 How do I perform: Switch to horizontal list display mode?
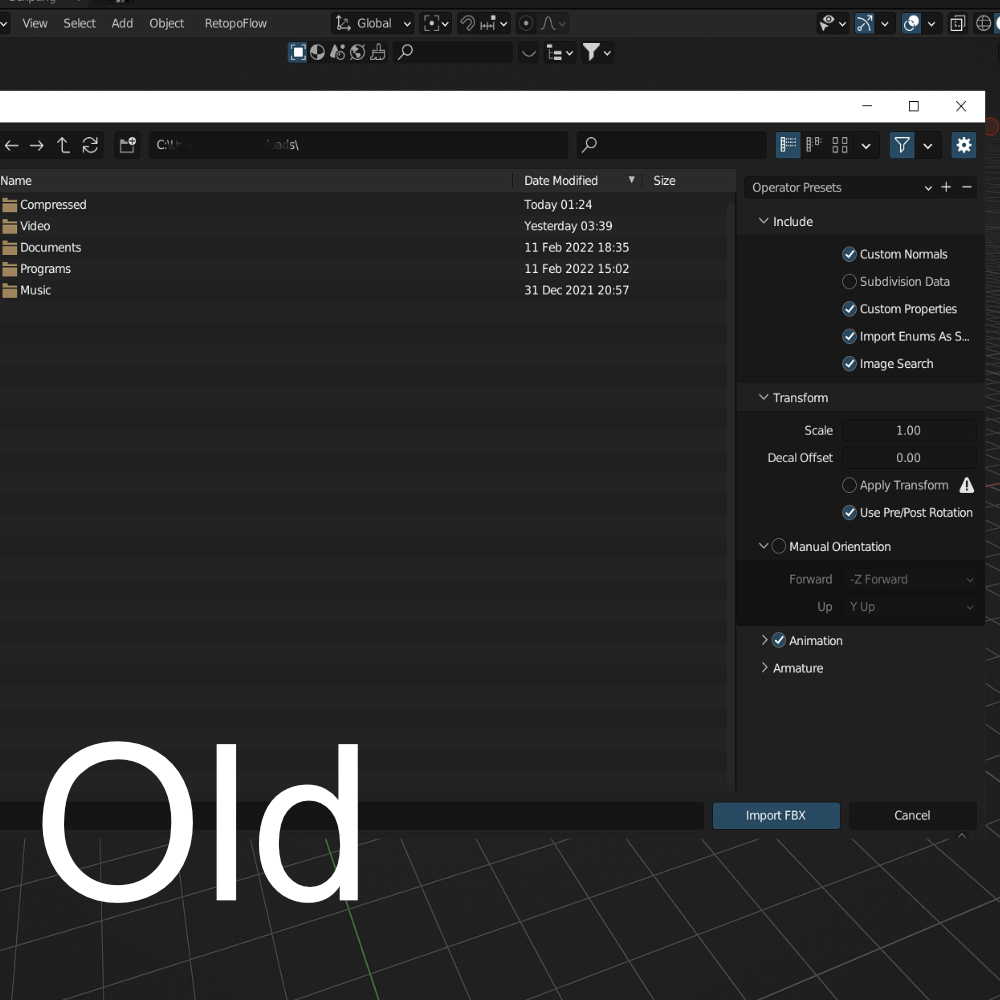[814, 145]
